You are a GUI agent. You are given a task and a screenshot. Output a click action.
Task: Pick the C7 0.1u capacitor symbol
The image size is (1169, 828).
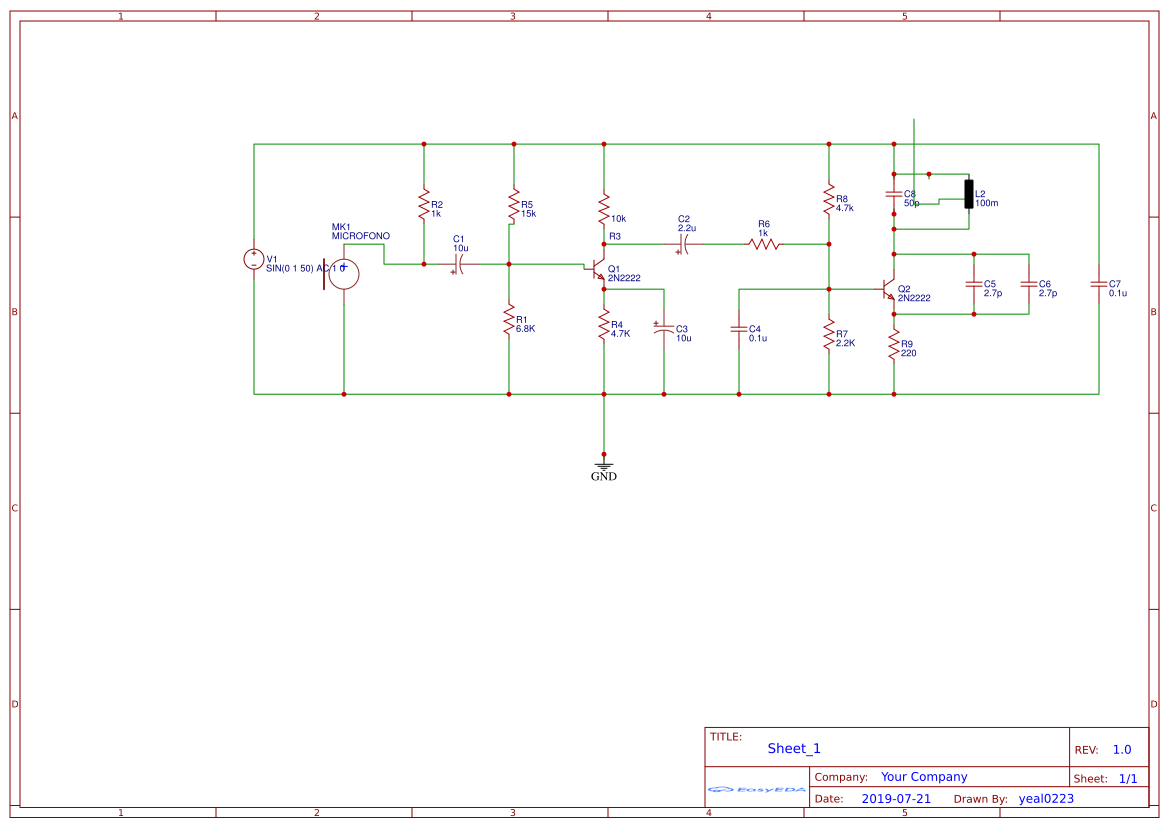1098,284
